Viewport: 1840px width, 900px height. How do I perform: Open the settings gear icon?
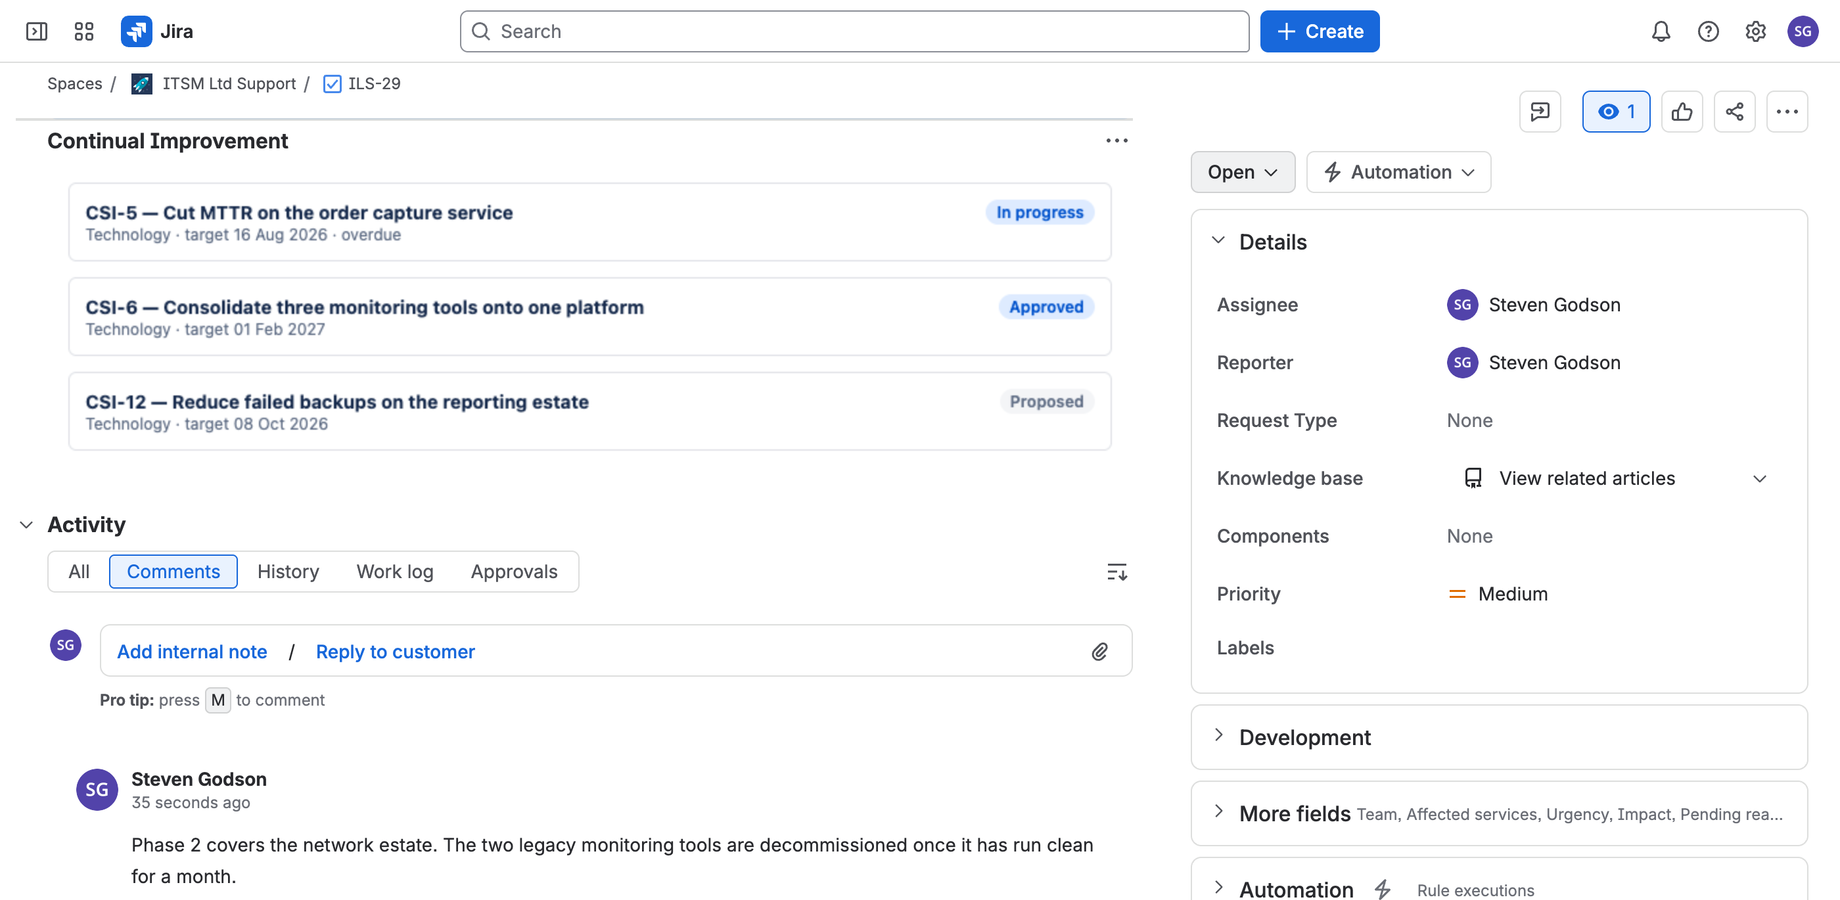pos(1756,31)
